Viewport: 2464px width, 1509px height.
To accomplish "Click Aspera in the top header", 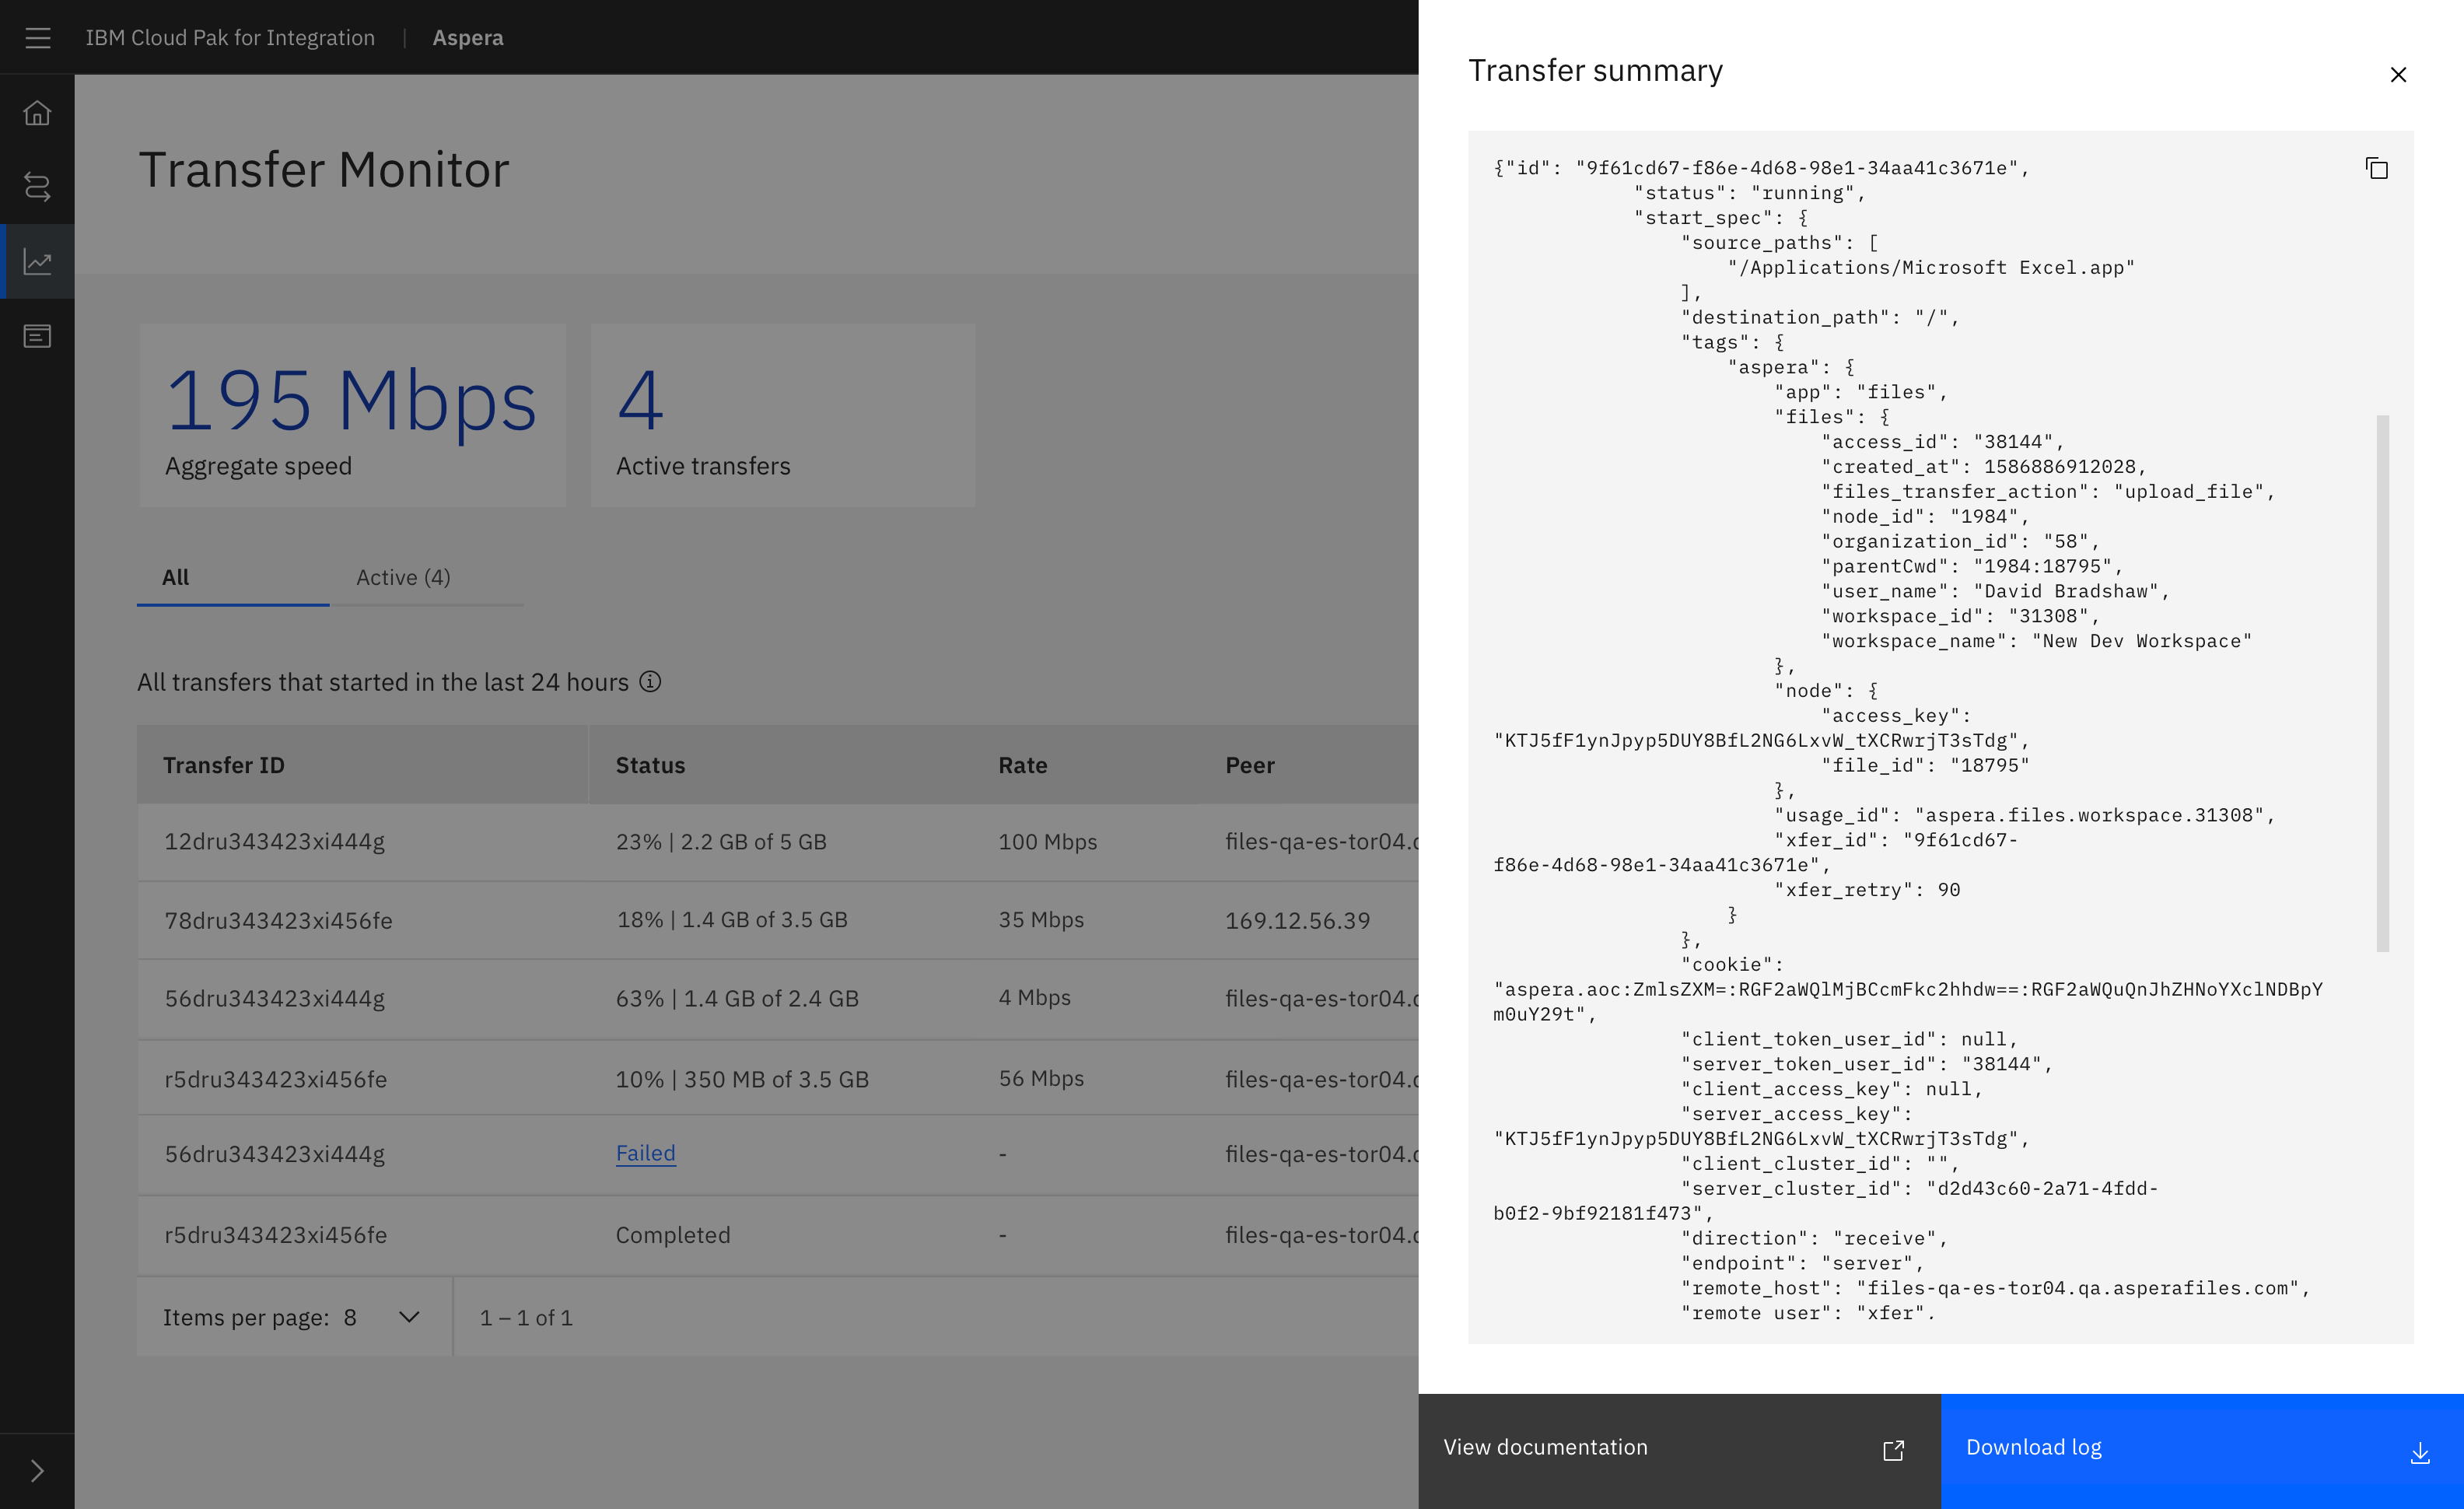I will 468,38.
